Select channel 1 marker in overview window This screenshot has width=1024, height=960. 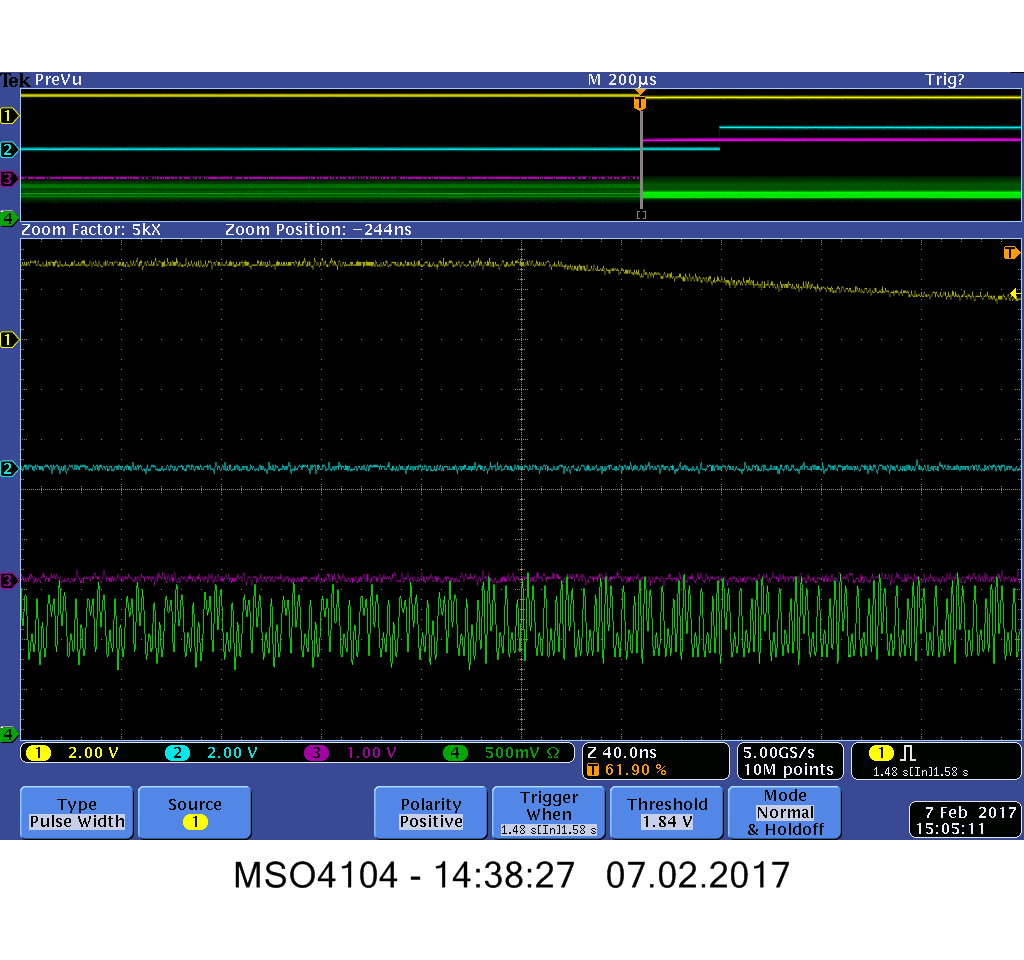(8, 116)
